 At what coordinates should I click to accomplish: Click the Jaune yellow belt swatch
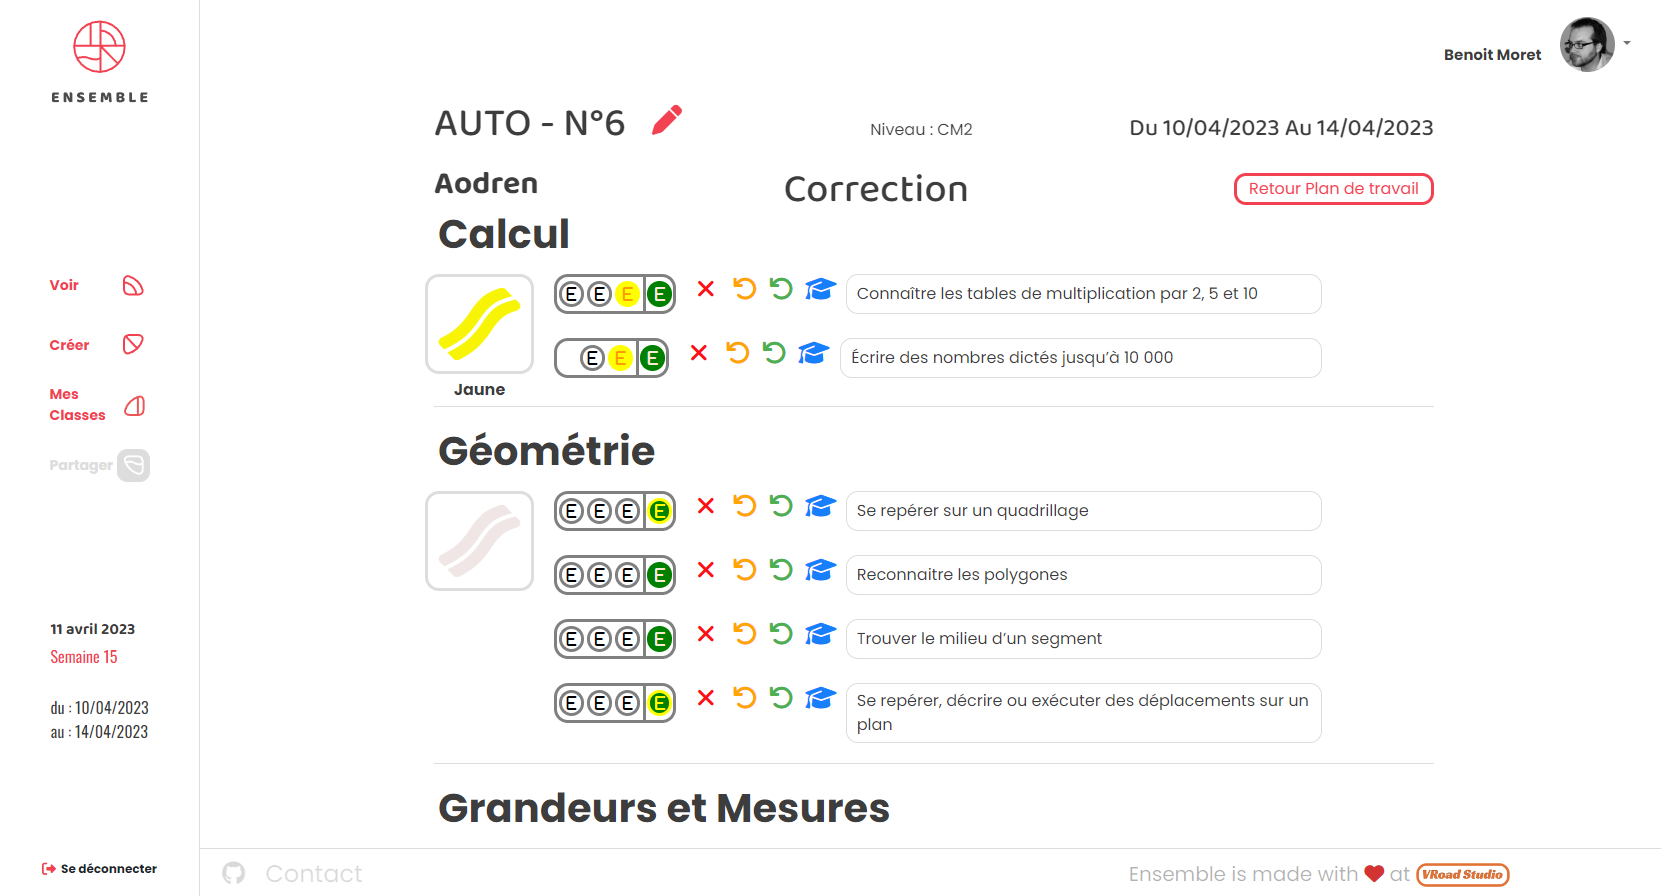[479, 324]
